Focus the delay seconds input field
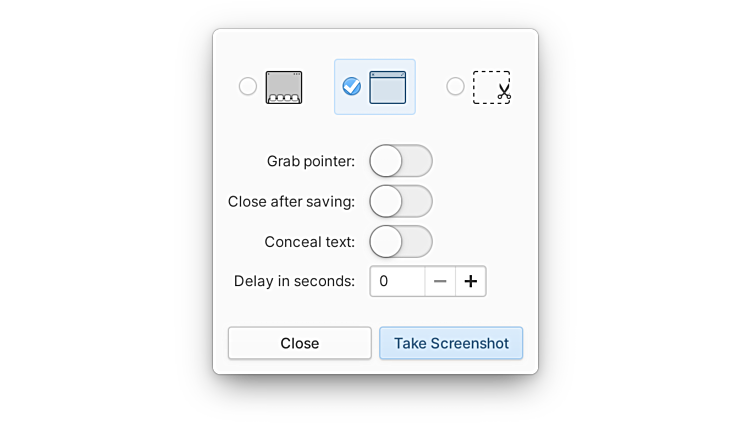The height and width of the screenshot is (423, 752). point(398,281)
